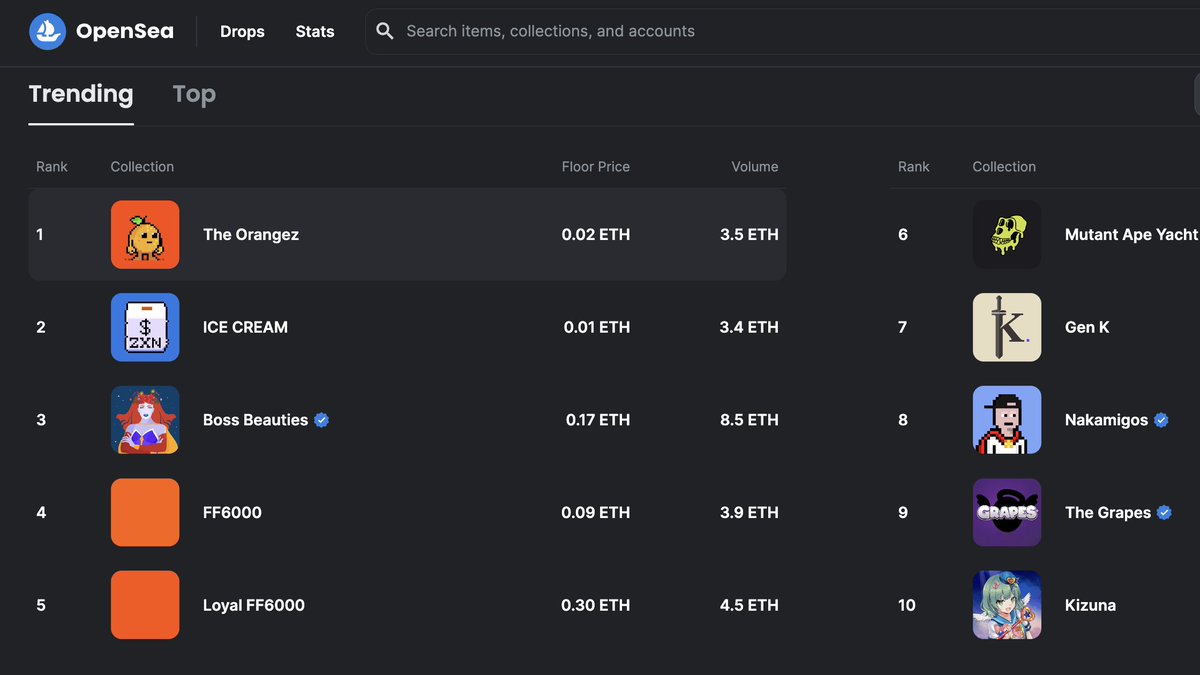This screenshot has height=675, width=1200.
Task: Open the Drops menu item
Action: [242, 32]
